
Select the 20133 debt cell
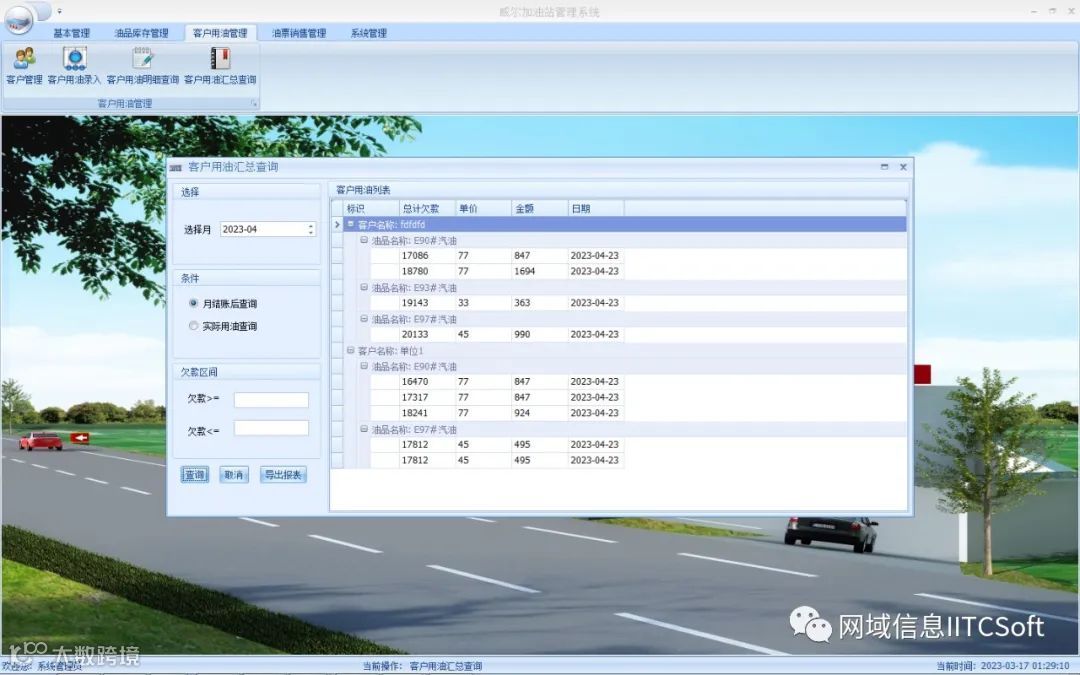tap(427, 335)
